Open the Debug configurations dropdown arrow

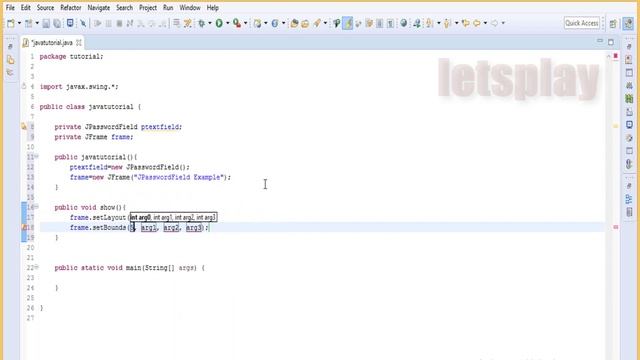(x=210, y=23)
